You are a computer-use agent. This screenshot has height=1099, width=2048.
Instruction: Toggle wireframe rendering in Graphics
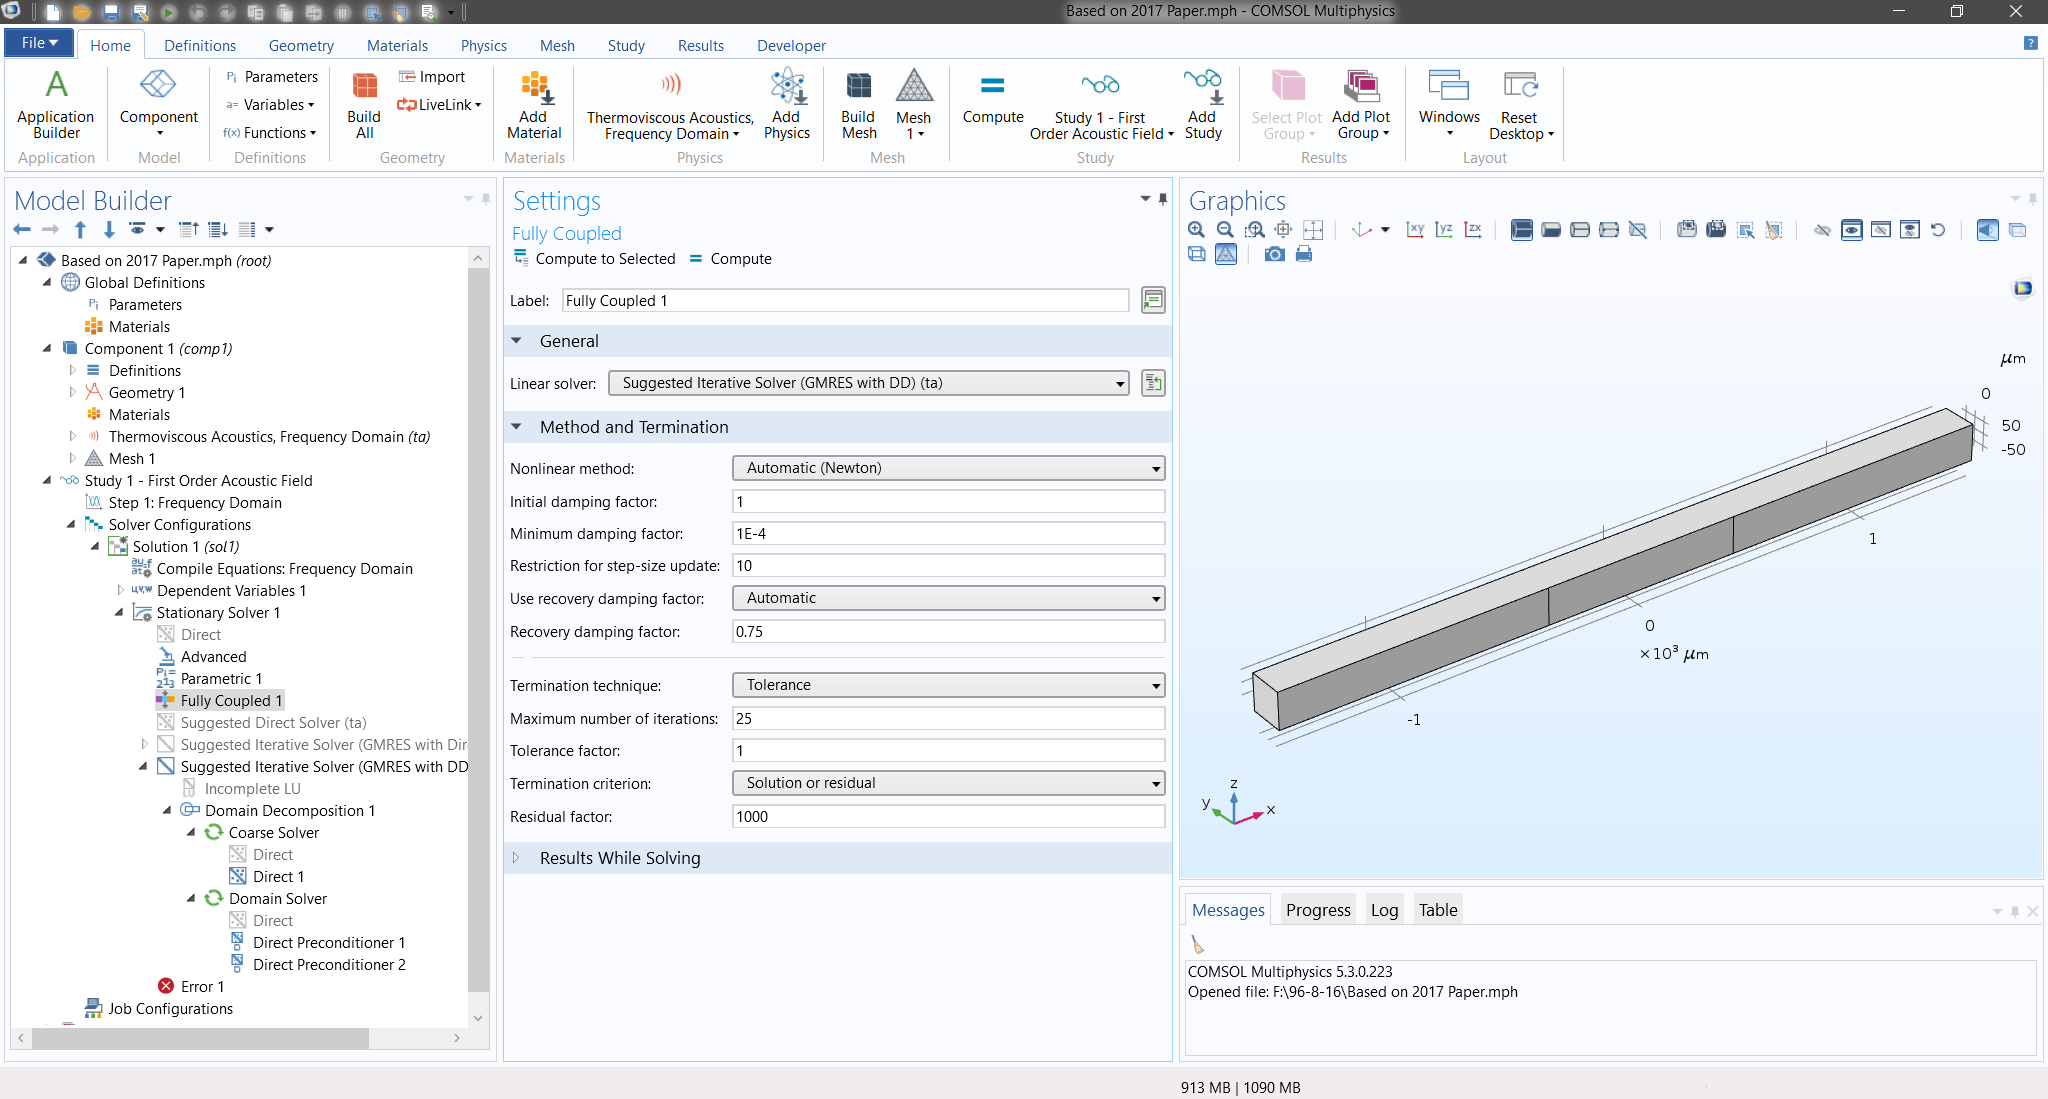1196,255
